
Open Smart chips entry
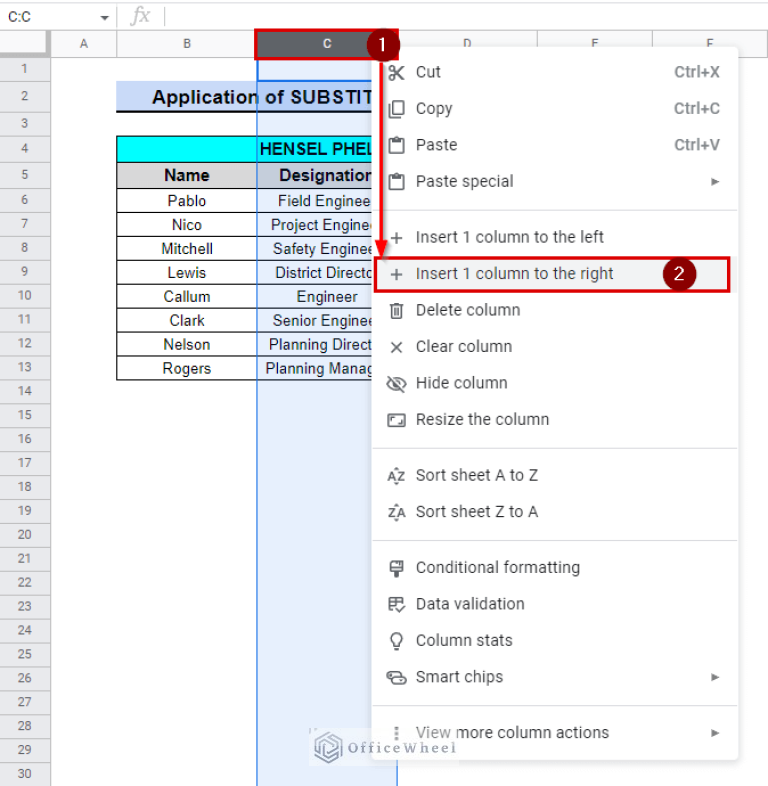(555, 677)
